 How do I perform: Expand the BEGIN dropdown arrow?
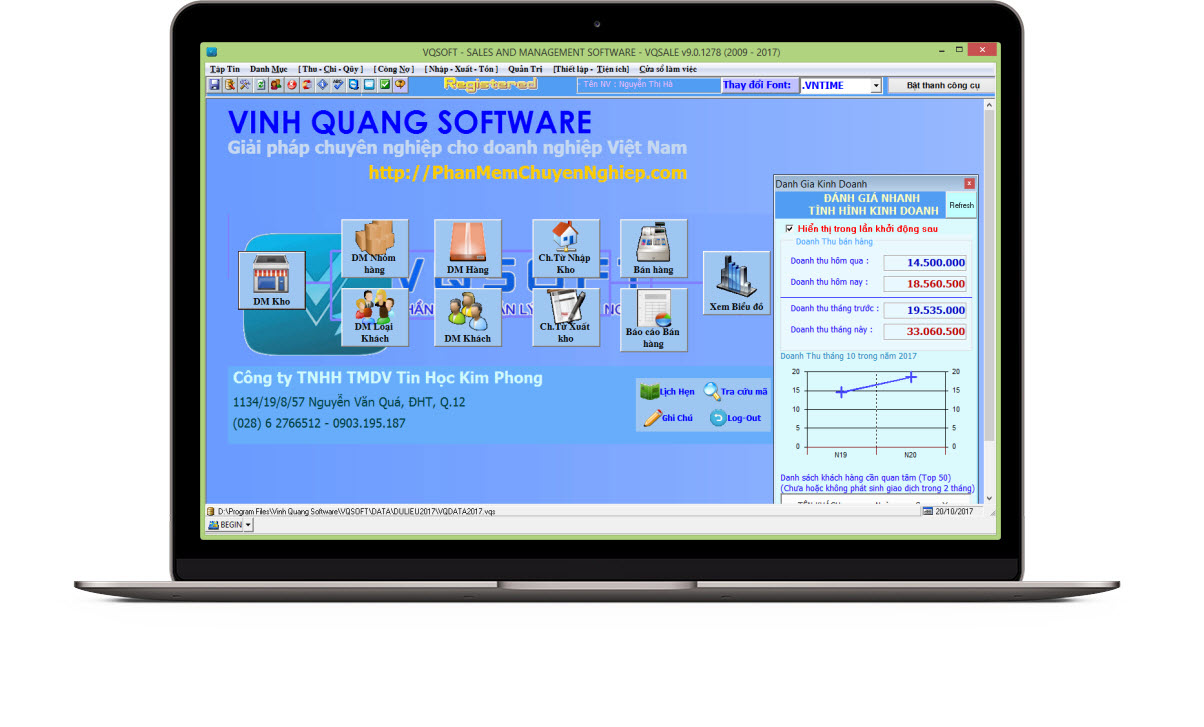point(248,525)
